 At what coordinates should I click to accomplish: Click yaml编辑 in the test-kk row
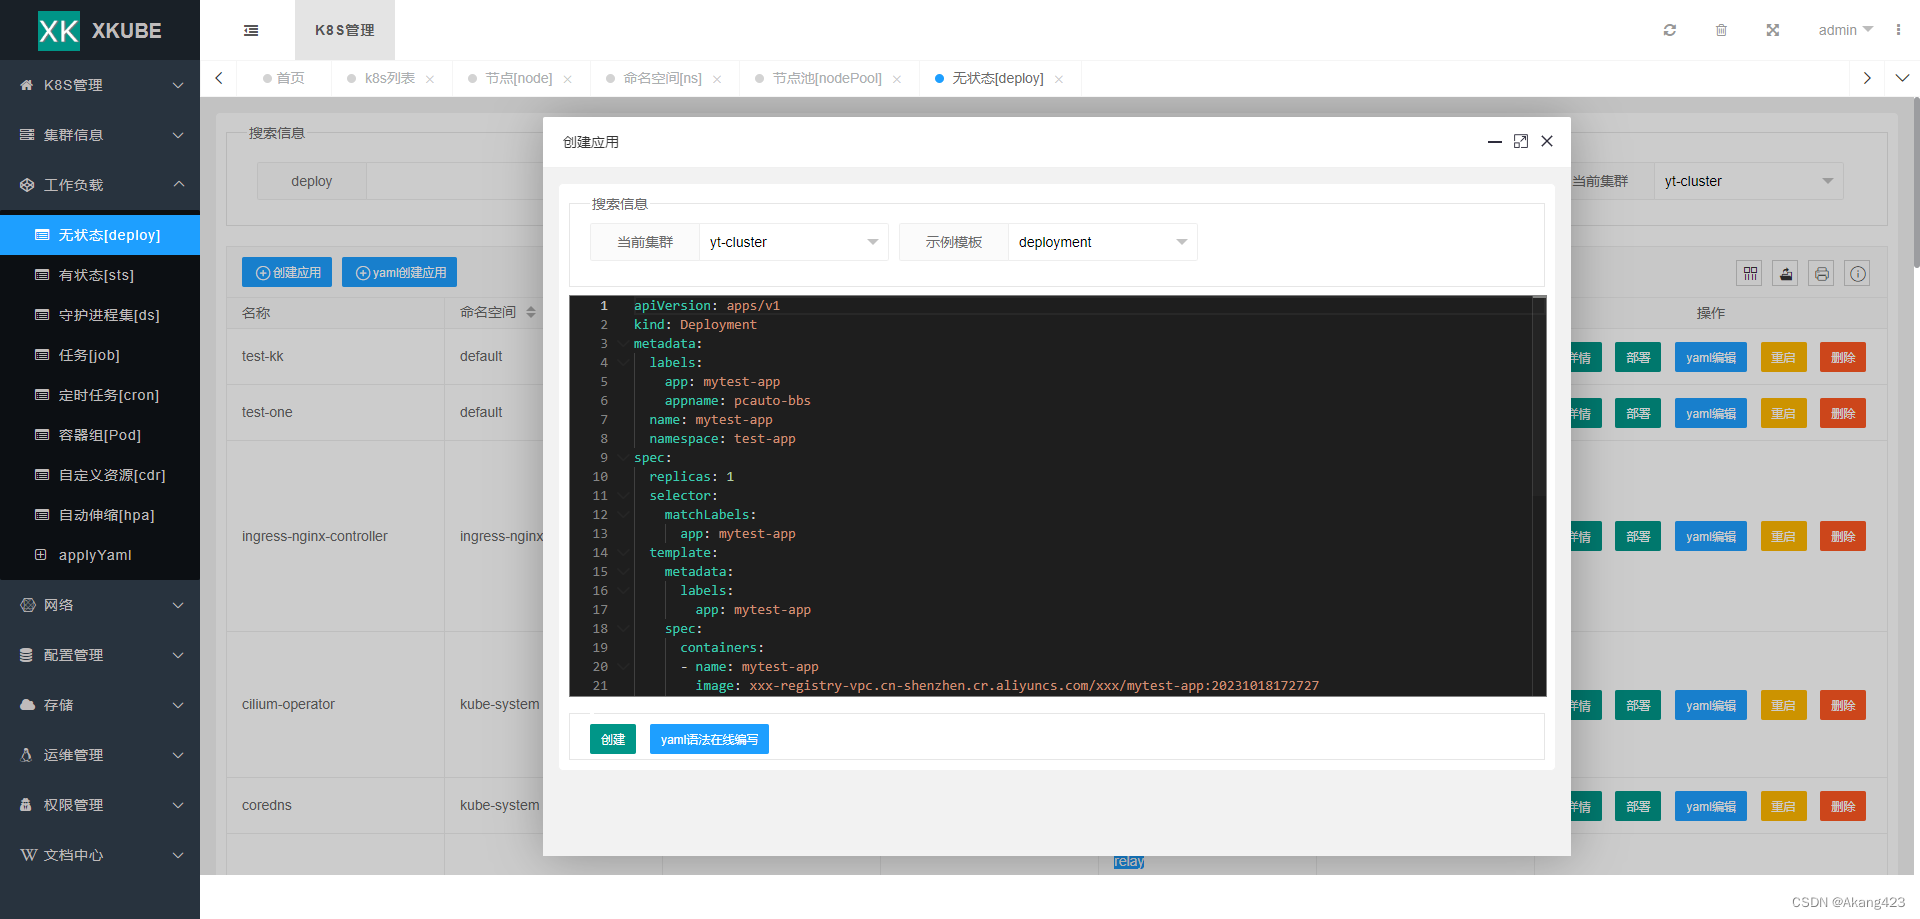1711,357
